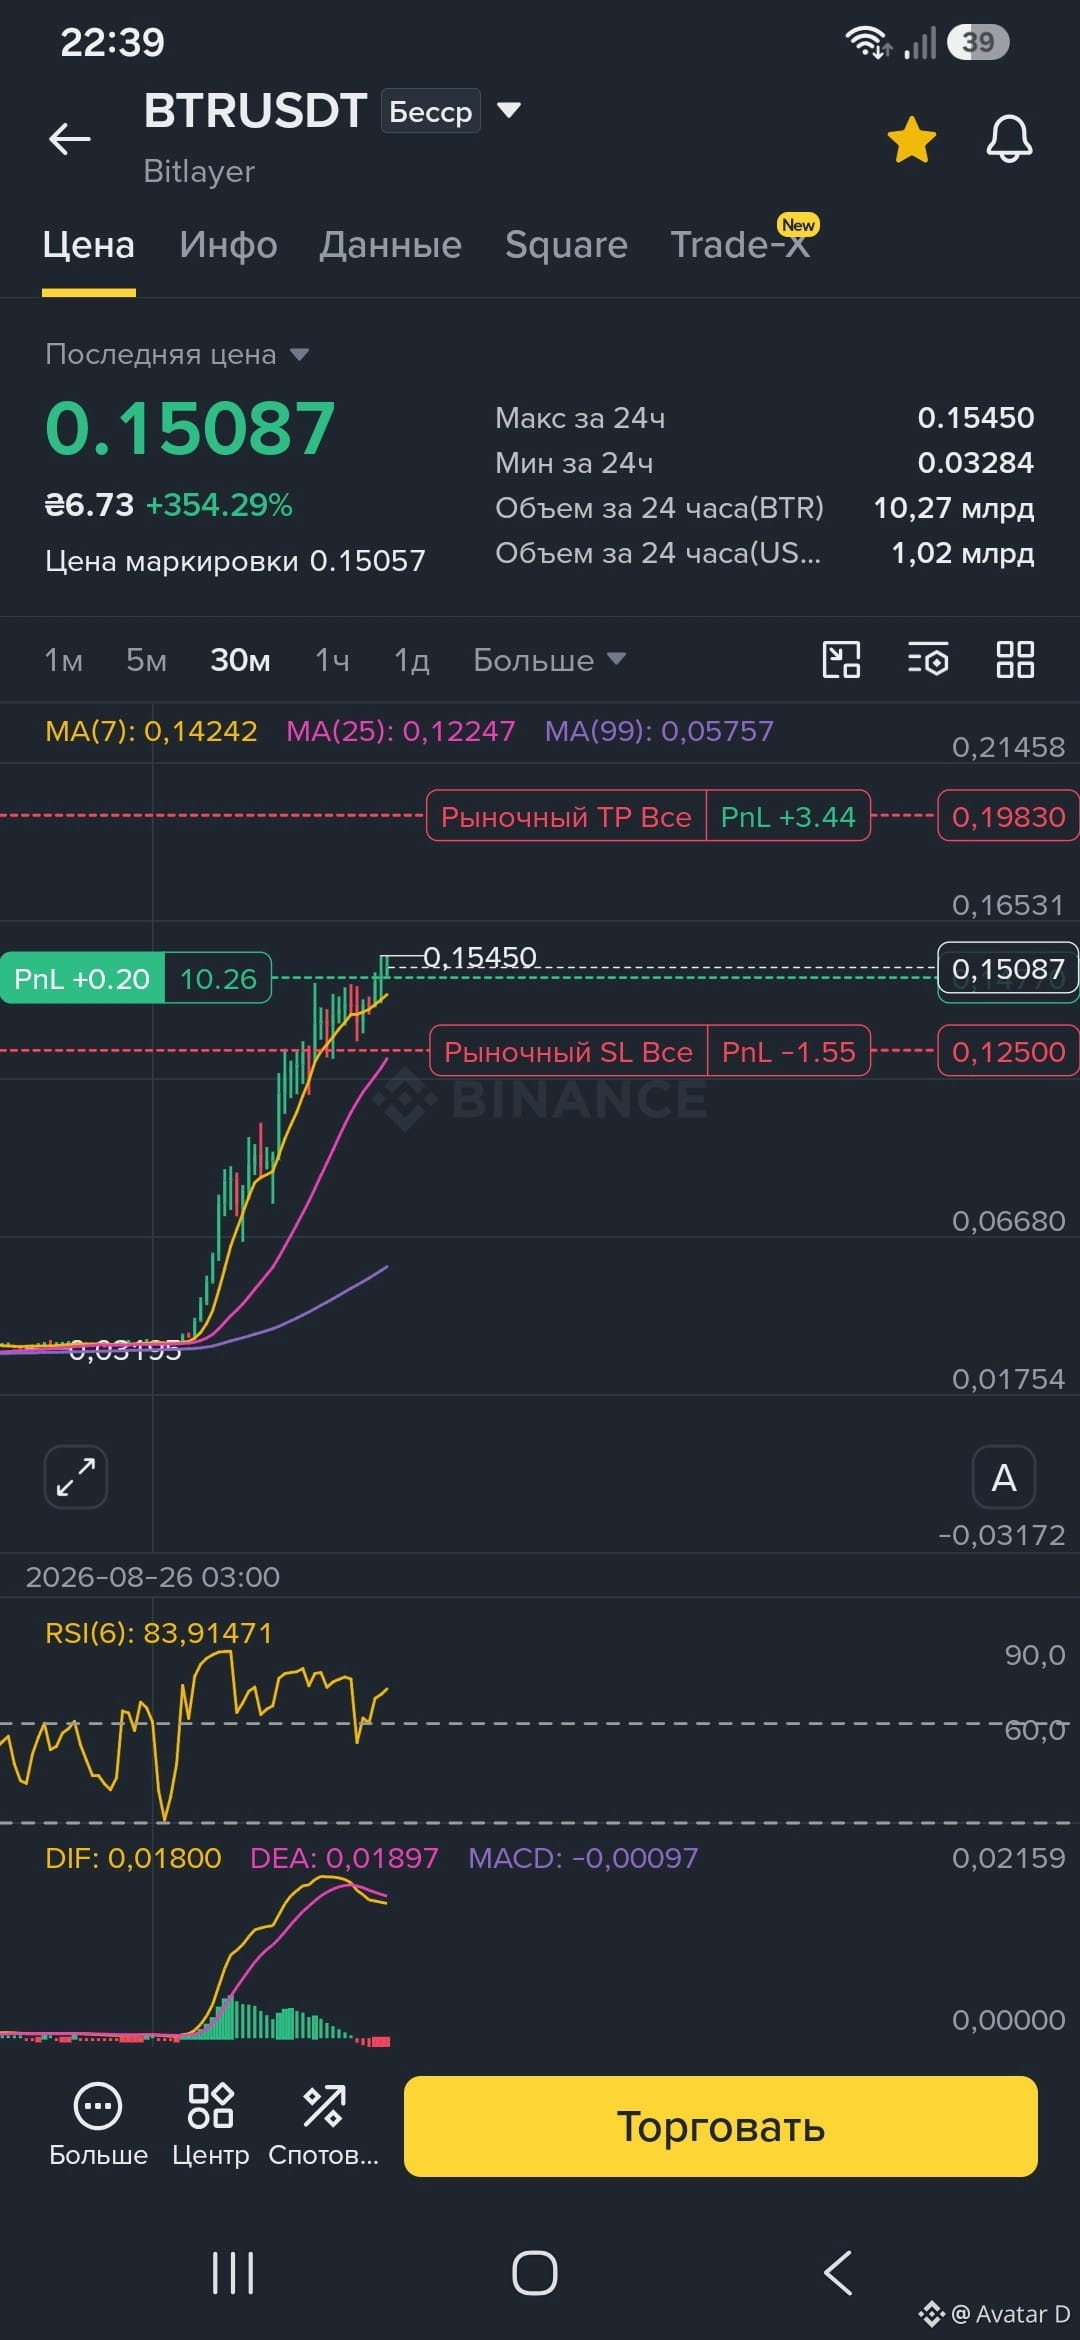Switch to the Инфо tab

pos(228,245)
